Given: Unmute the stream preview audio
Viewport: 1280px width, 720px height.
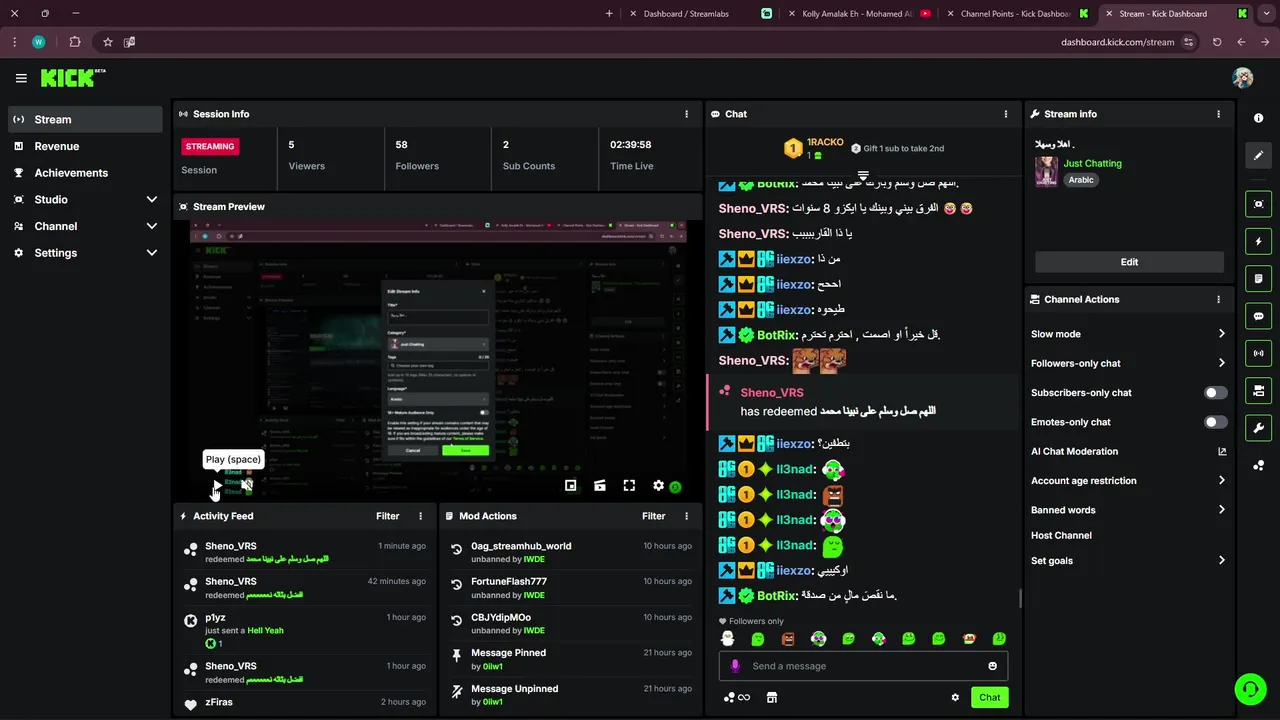Looking at the screenshot, I should coord(247,486).
